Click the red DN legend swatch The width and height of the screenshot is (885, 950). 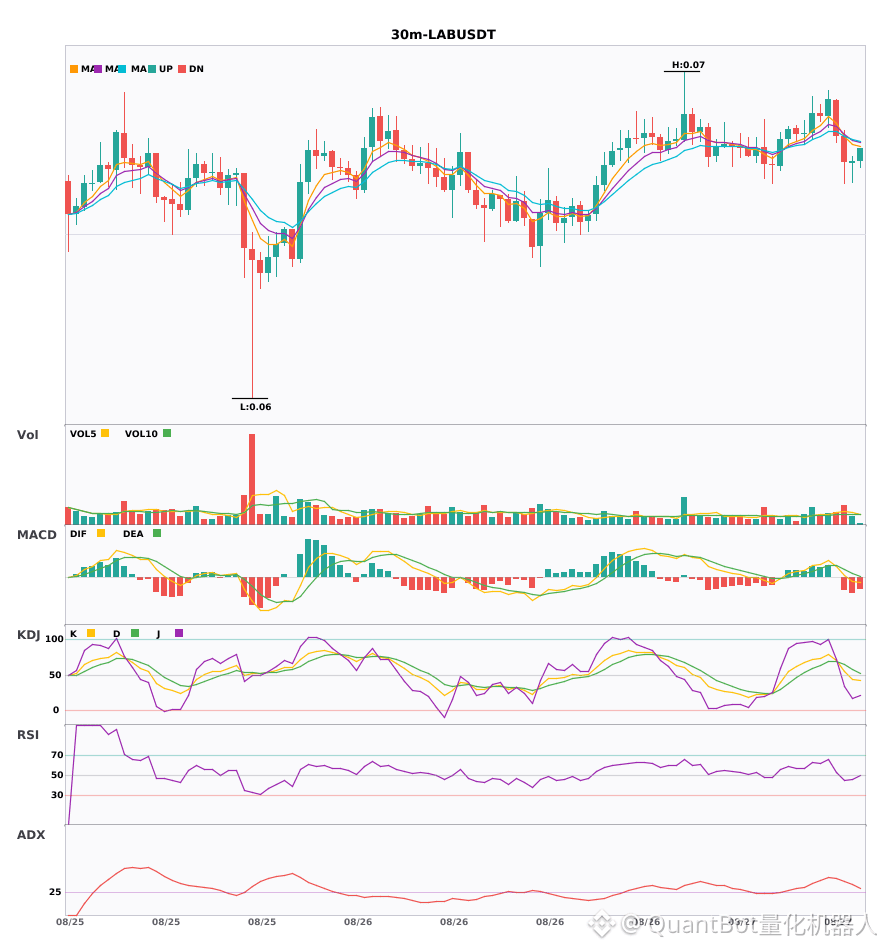[x=182, y=69]
